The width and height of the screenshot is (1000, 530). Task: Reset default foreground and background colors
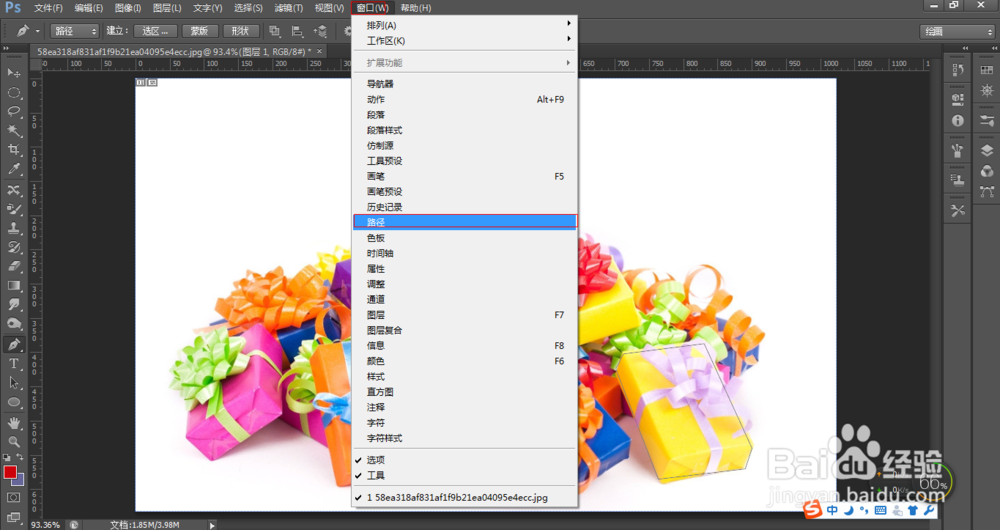[x=6, y=457]
